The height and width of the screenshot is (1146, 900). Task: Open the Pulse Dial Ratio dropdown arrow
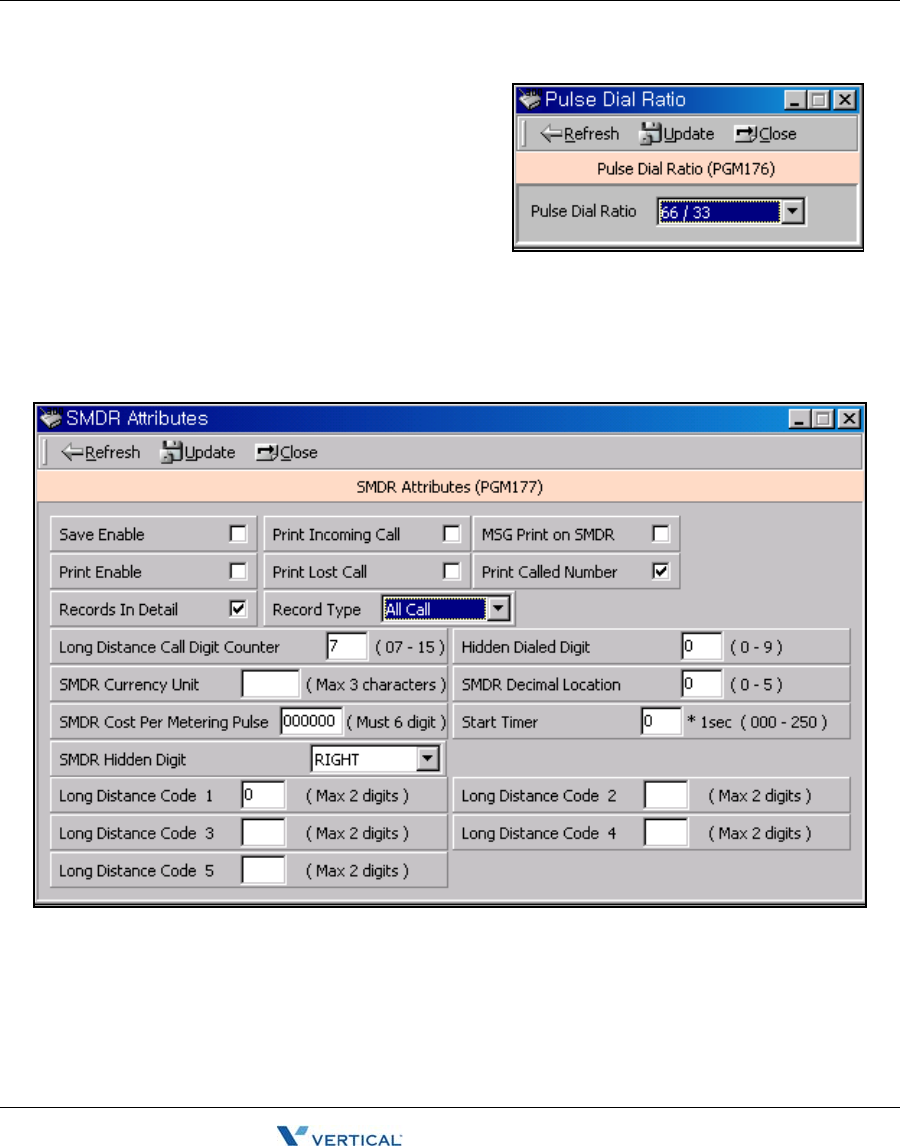(793, 212)
